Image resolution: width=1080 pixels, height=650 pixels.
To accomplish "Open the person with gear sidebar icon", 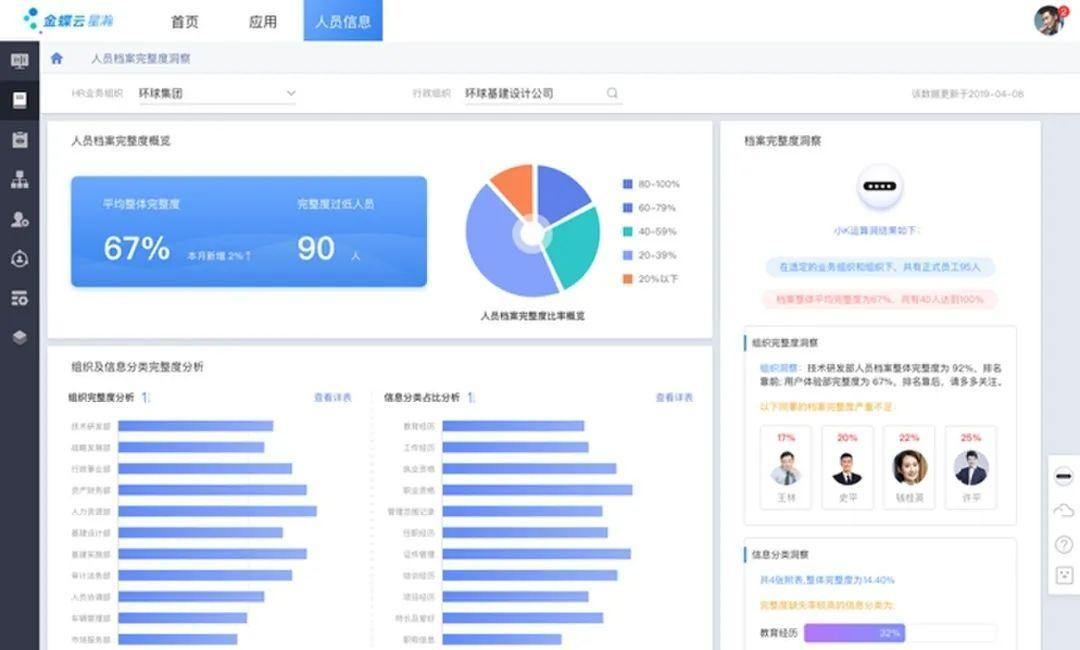I will click(x=19, y=219).
